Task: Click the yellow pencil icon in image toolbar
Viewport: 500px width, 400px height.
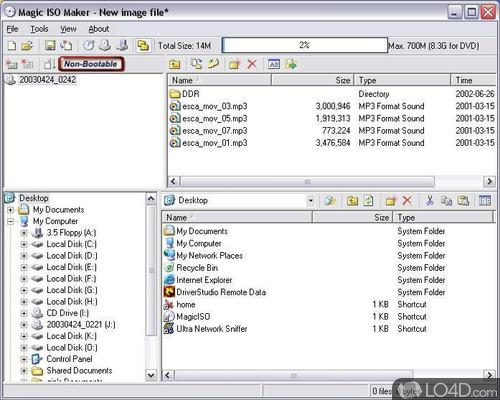Action: tap(213, 64)
